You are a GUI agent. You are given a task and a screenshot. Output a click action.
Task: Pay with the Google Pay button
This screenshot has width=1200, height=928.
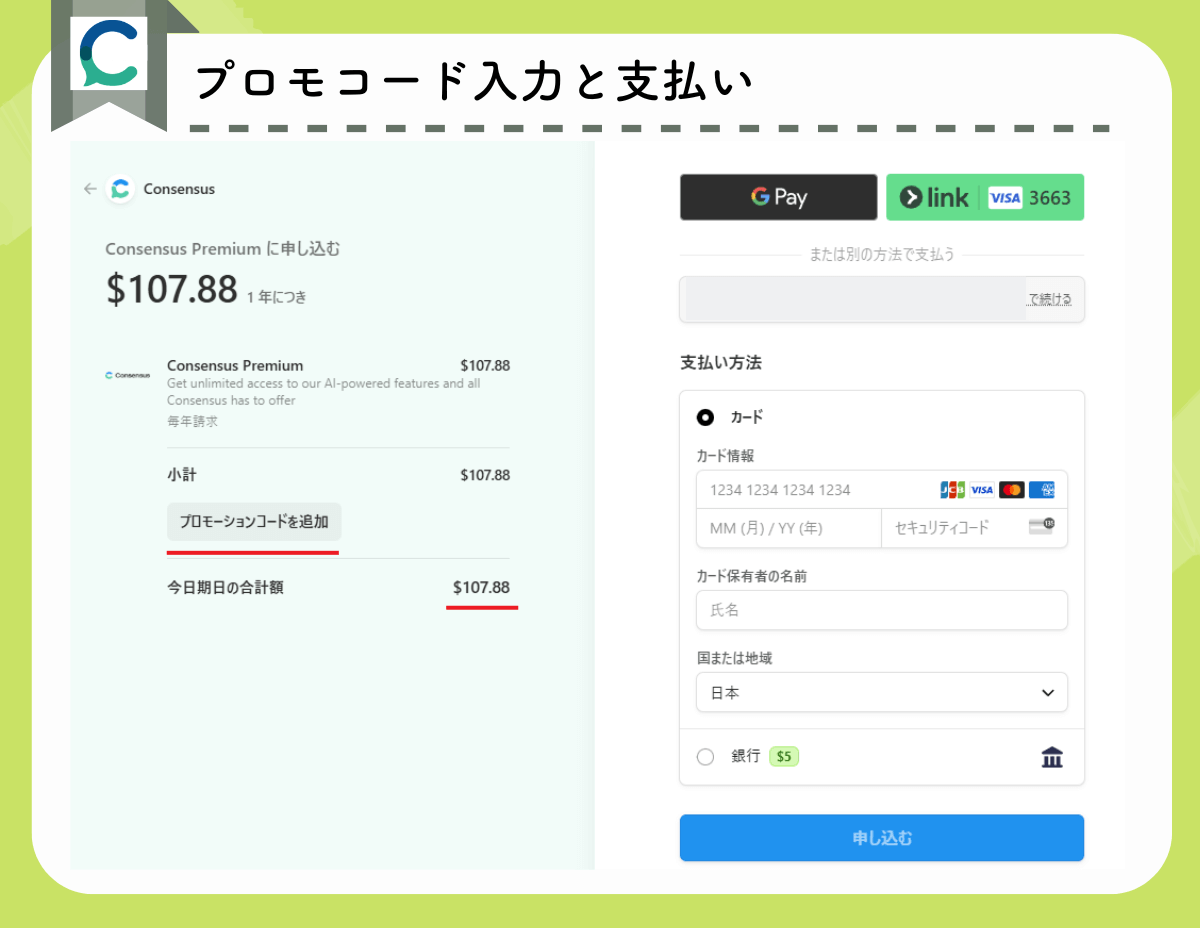(778, 197)
